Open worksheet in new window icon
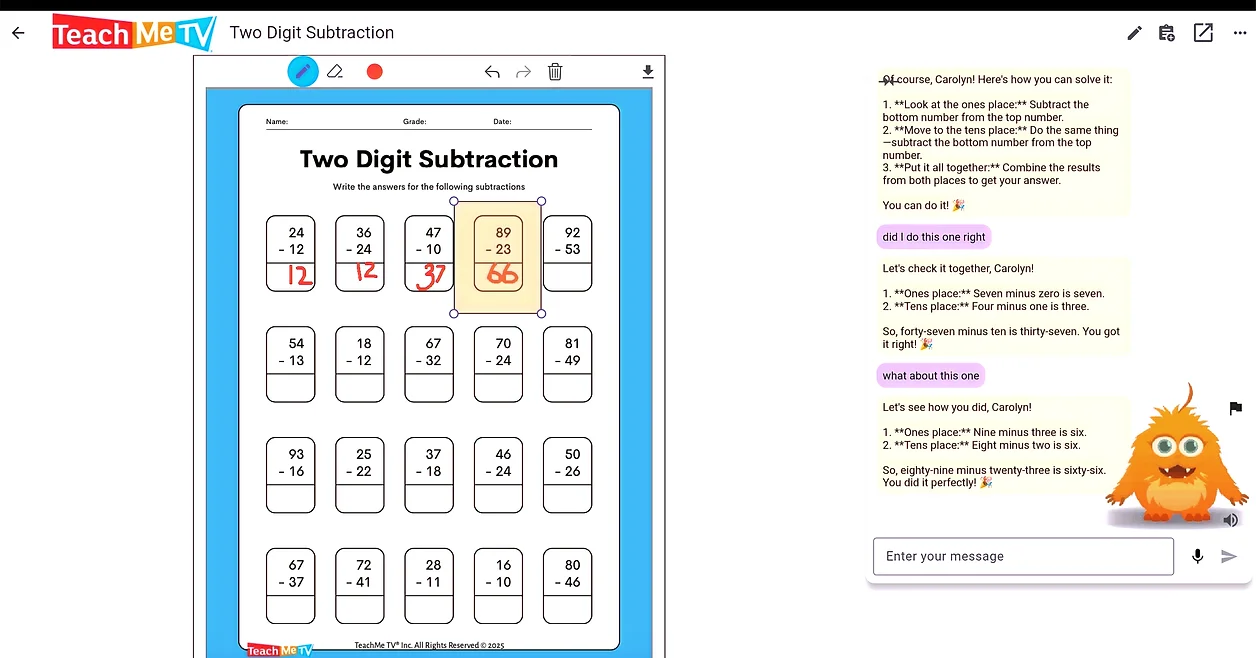Image resolution: width=1256 pixels, height=658 pixels. pos(1203,33)
